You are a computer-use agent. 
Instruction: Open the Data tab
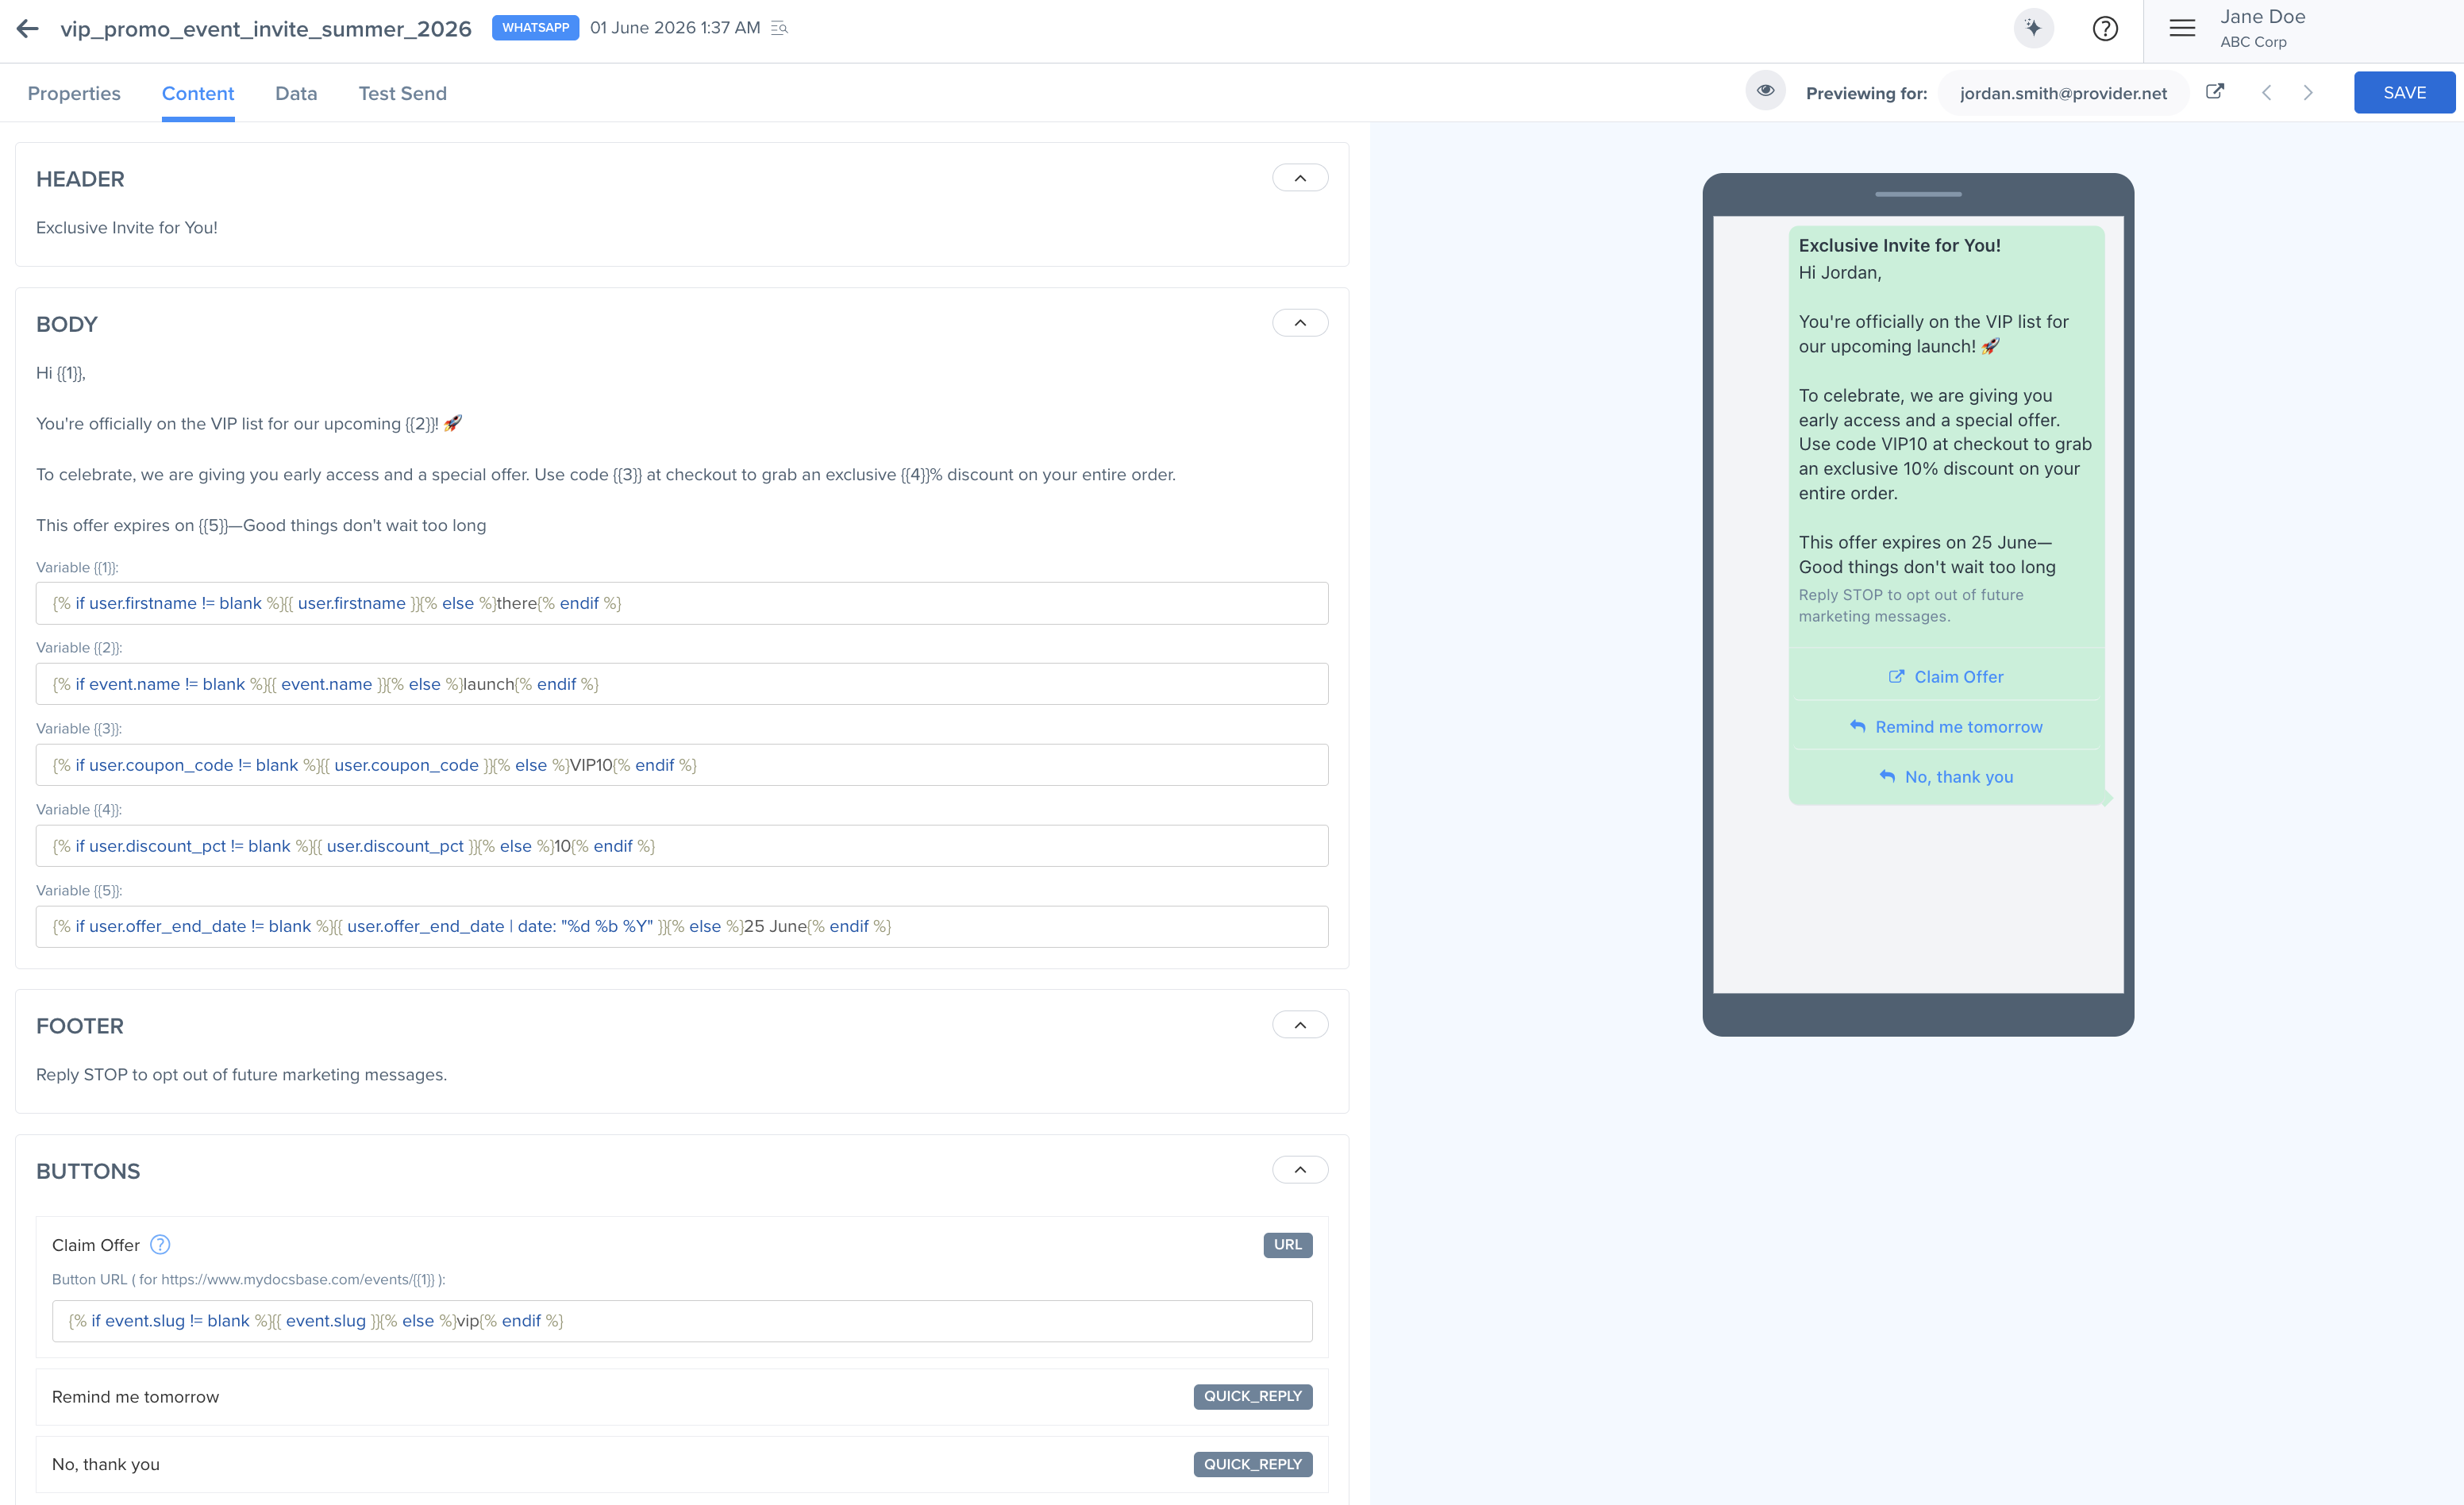click(x=296, y=93)
